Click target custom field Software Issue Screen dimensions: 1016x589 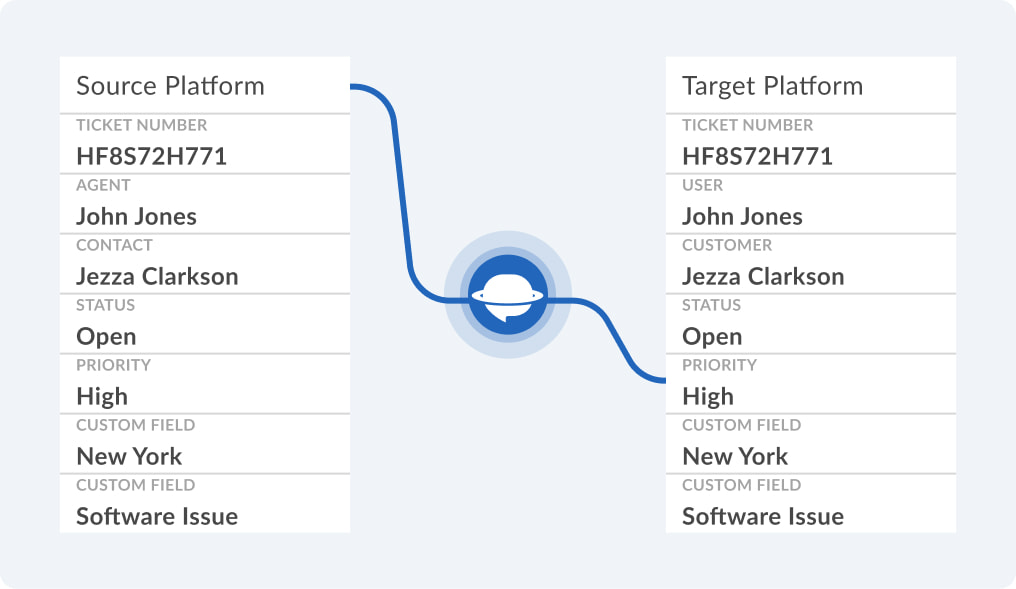(763, 516)
